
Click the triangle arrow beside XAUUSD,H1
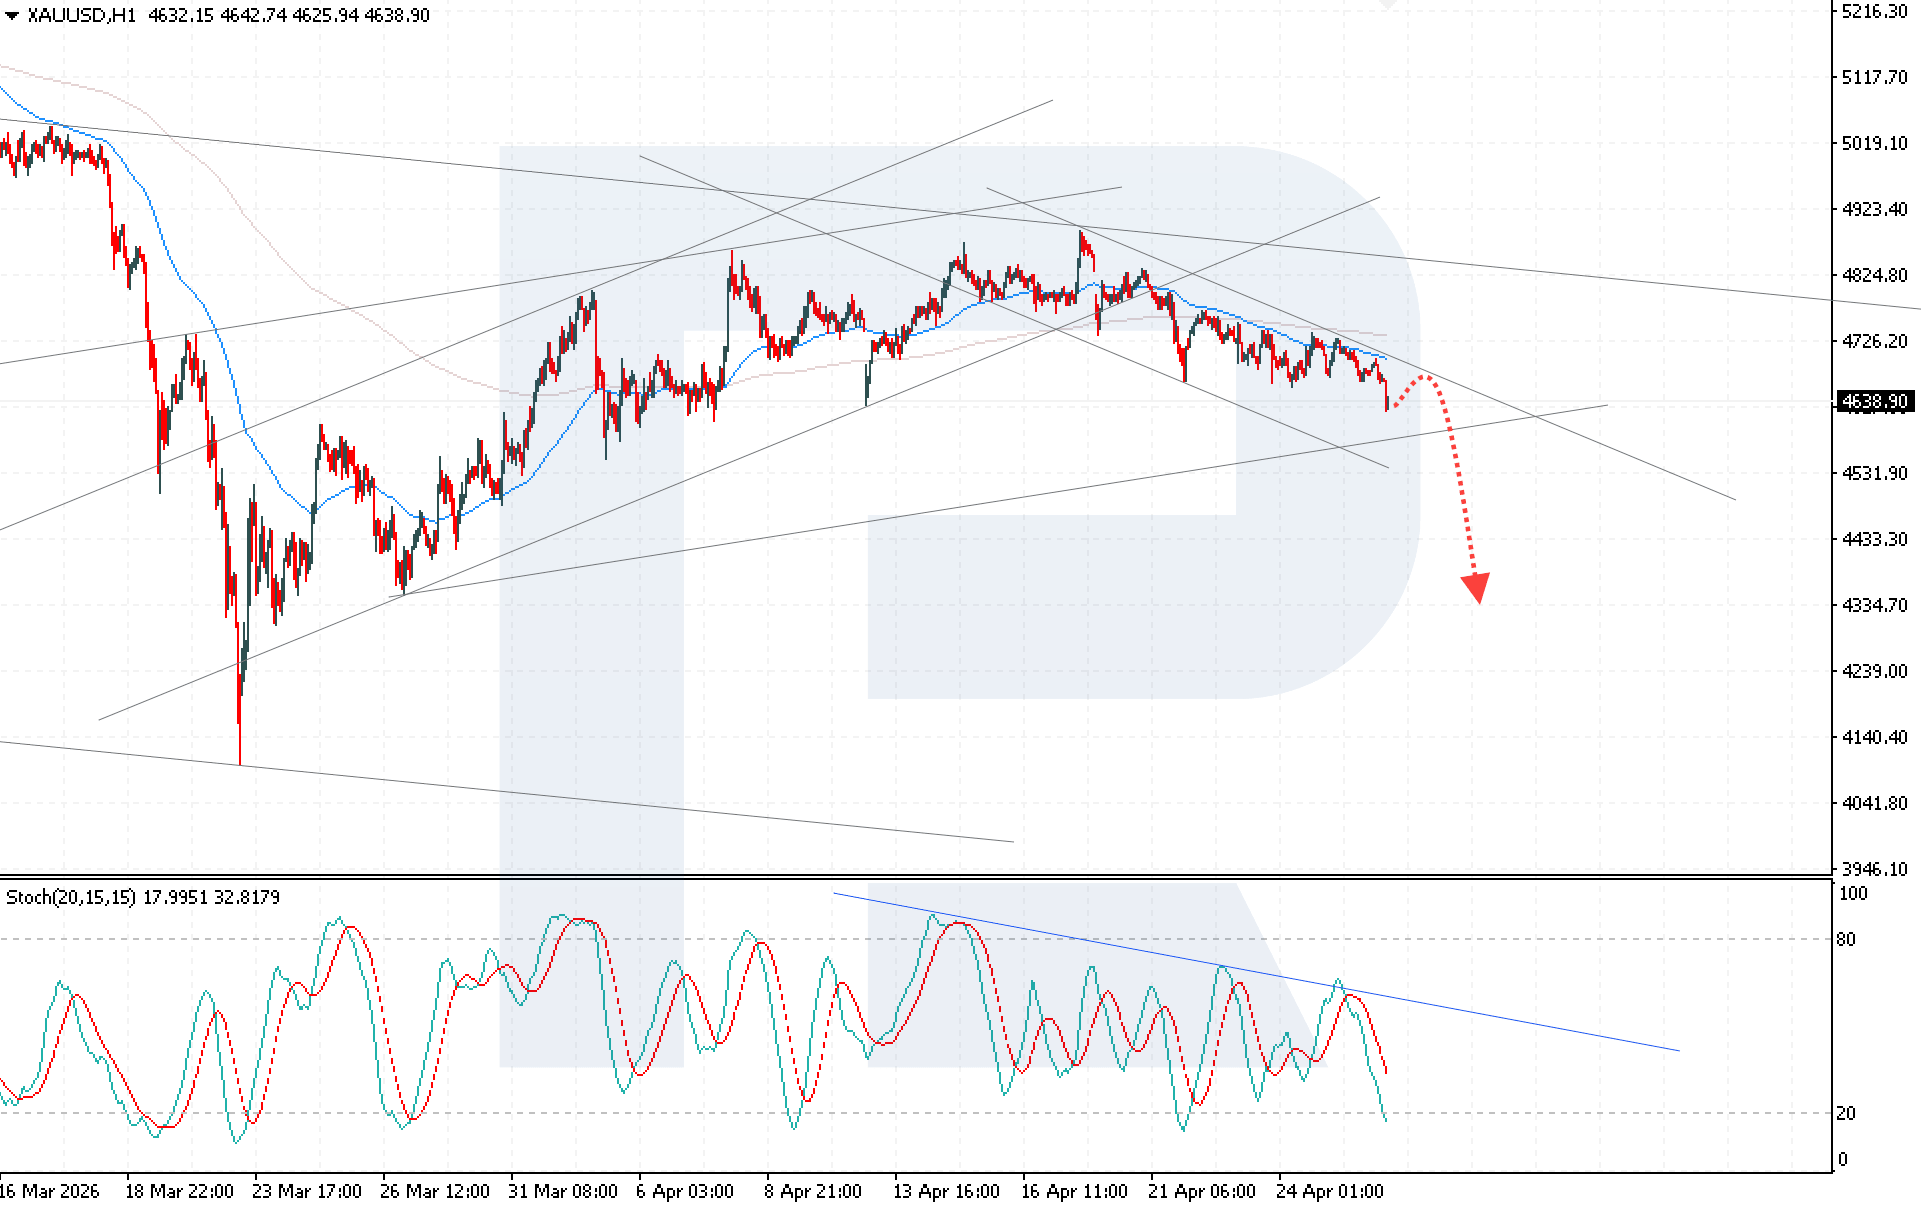[12, 15]
